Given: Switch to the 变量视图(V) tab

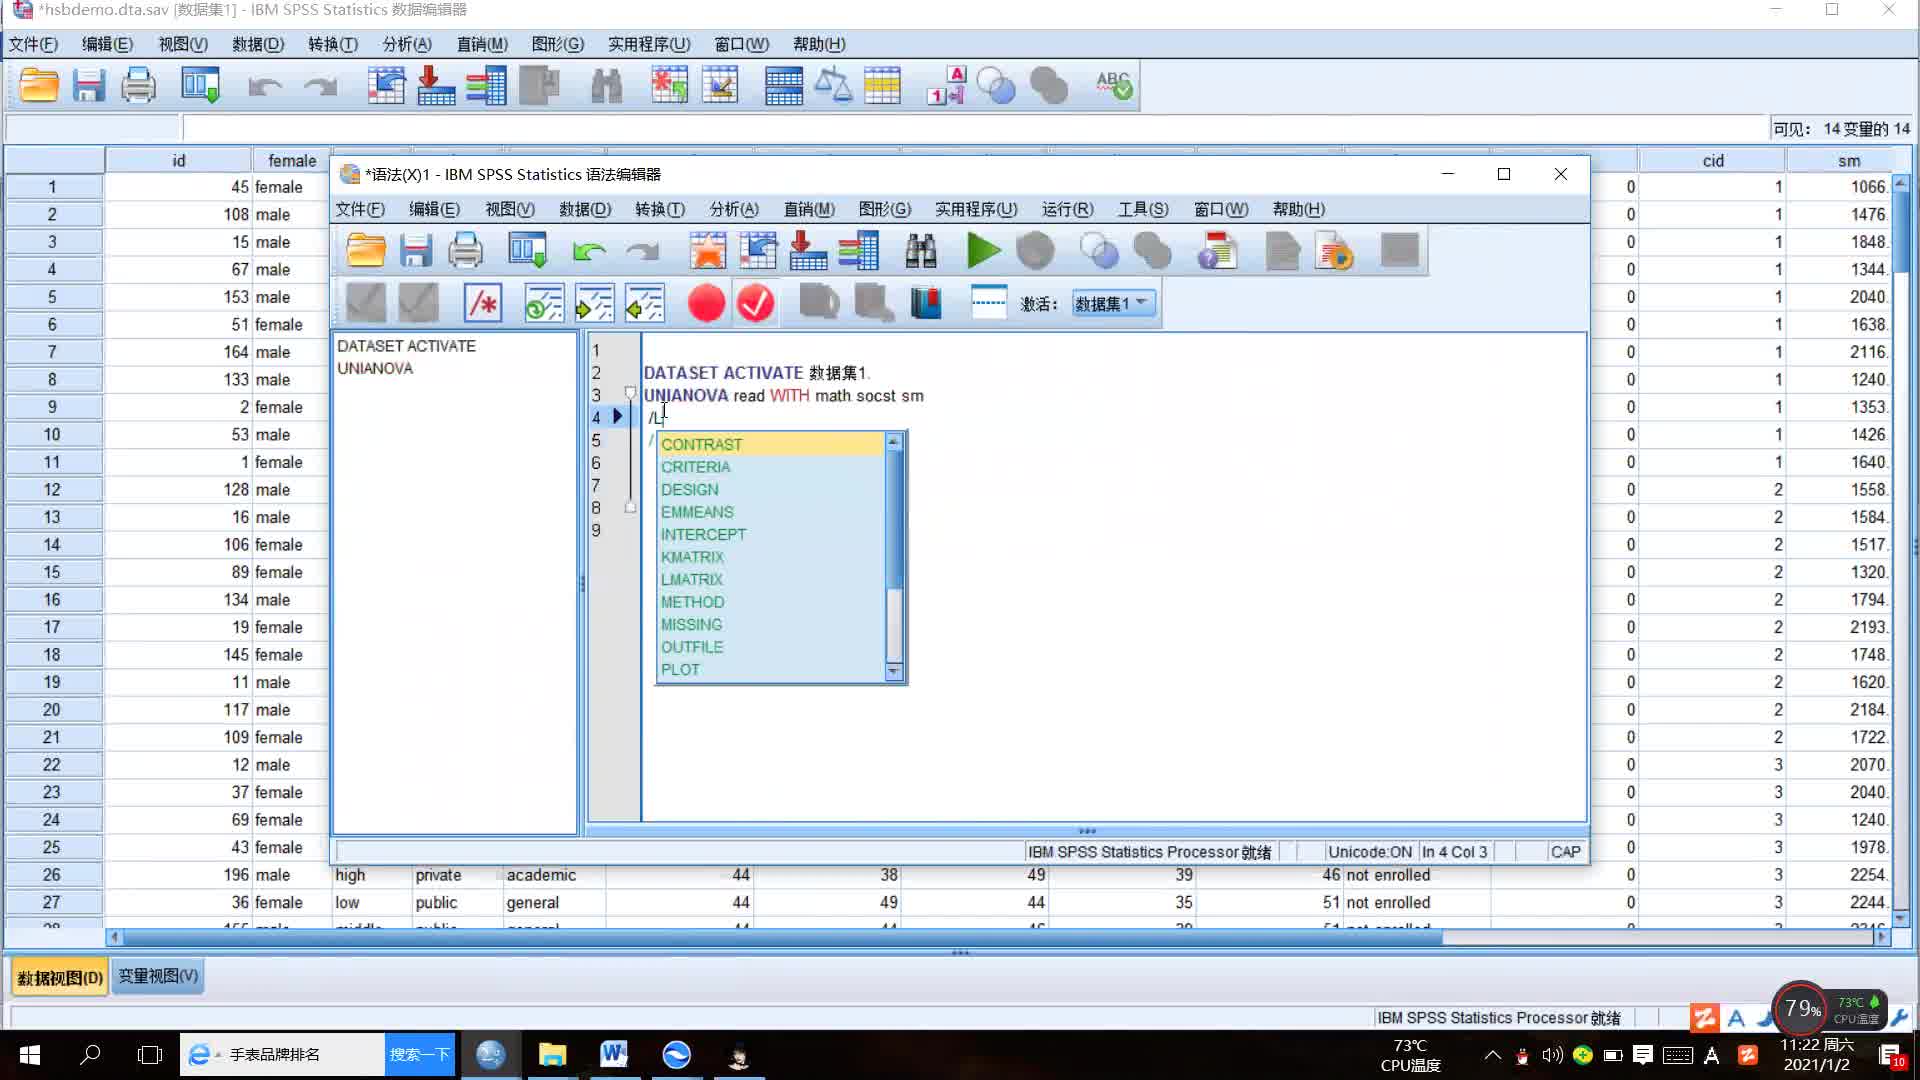Looking at the screenshot, I should click(x=158, y=976).
